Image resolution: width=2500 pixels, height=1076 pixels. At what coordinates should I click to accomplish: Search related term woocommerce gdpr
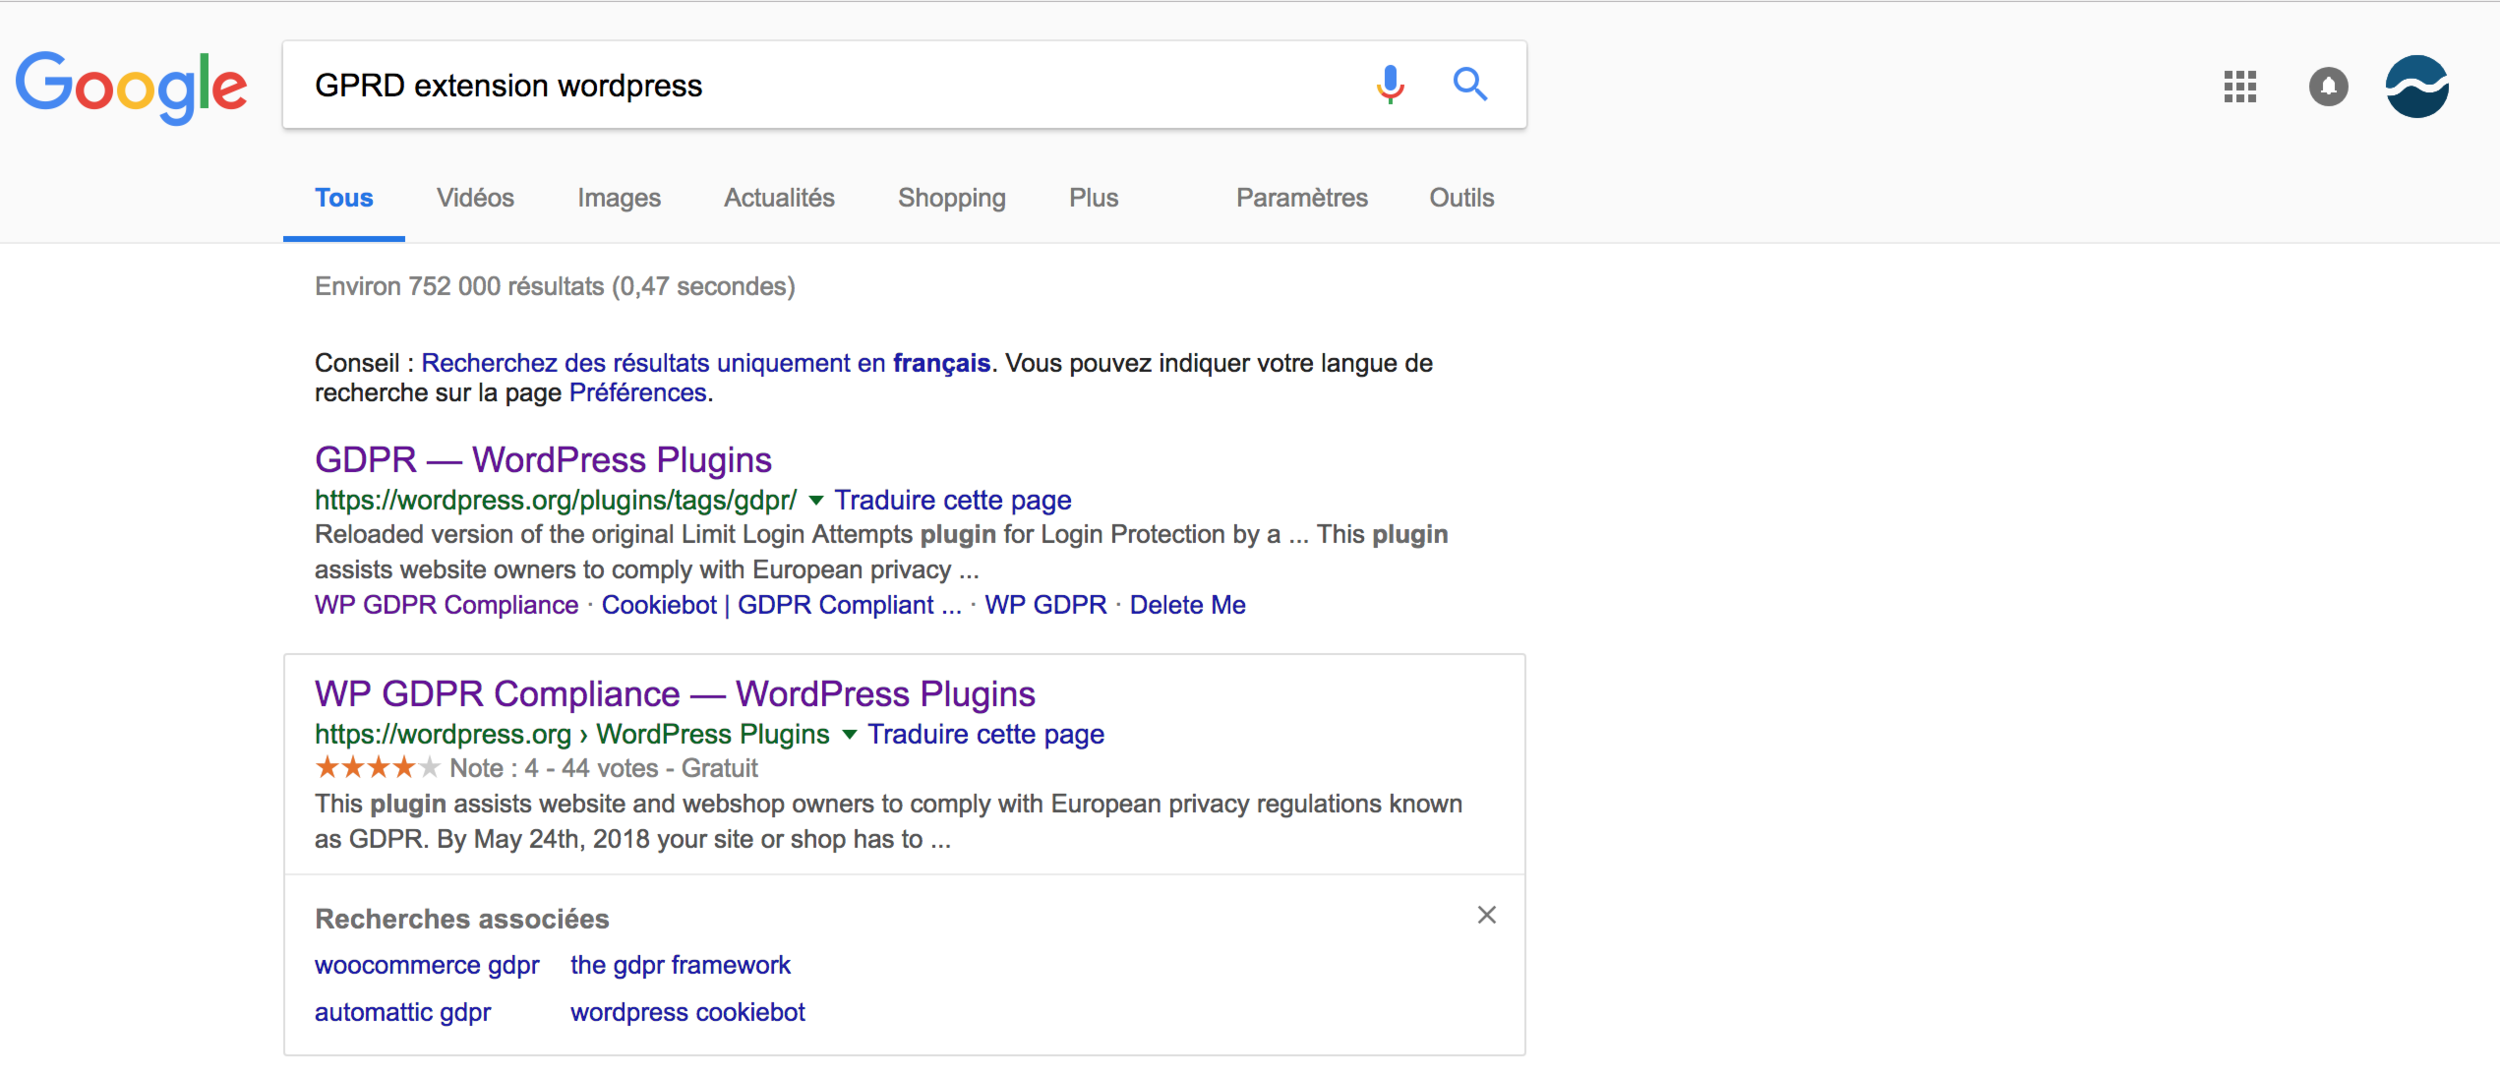coord(427,965)
